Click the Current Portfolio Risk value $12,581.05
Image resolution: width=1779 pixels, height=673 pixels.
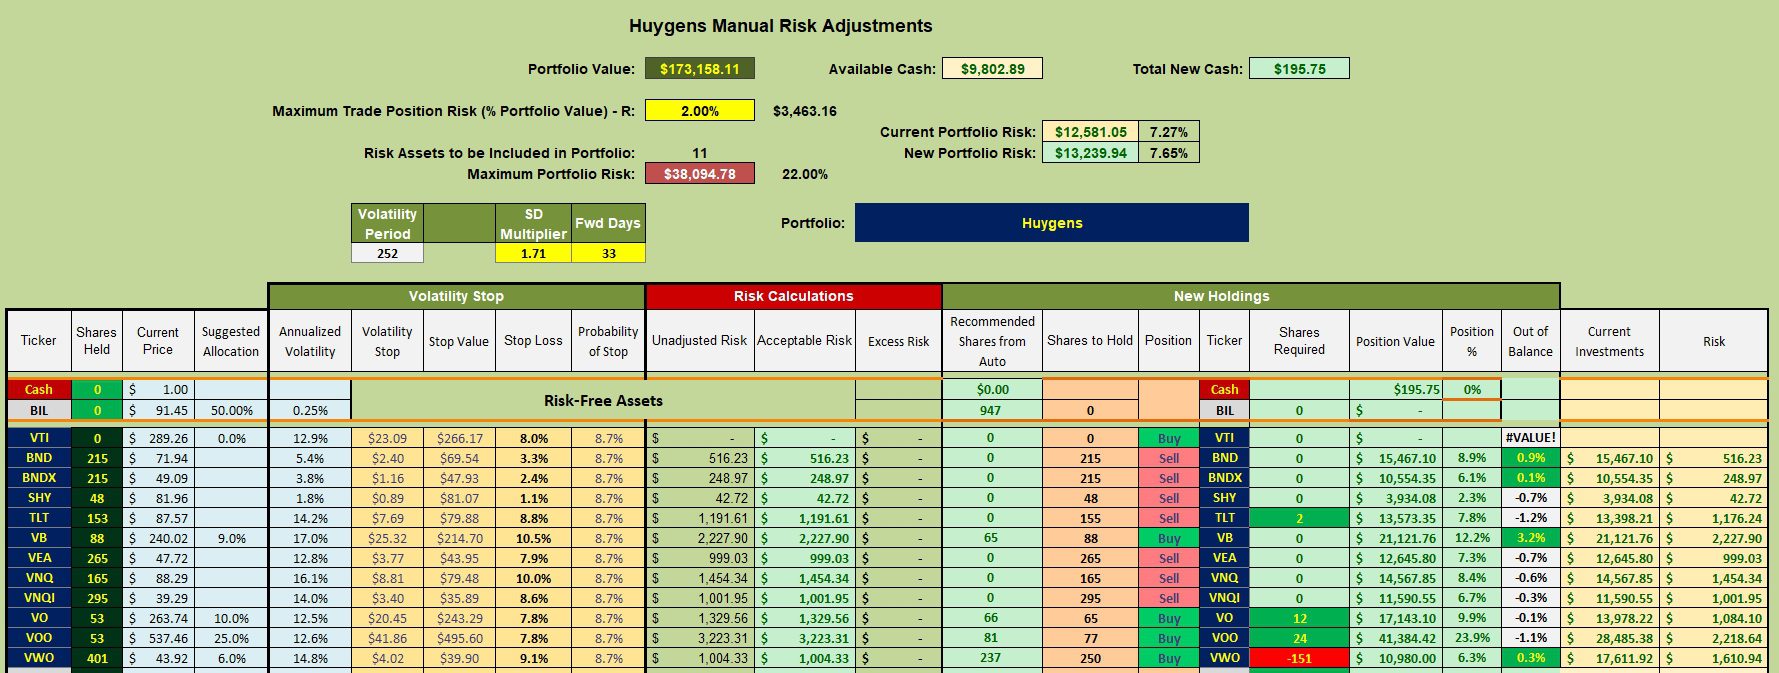[1090, 132]
